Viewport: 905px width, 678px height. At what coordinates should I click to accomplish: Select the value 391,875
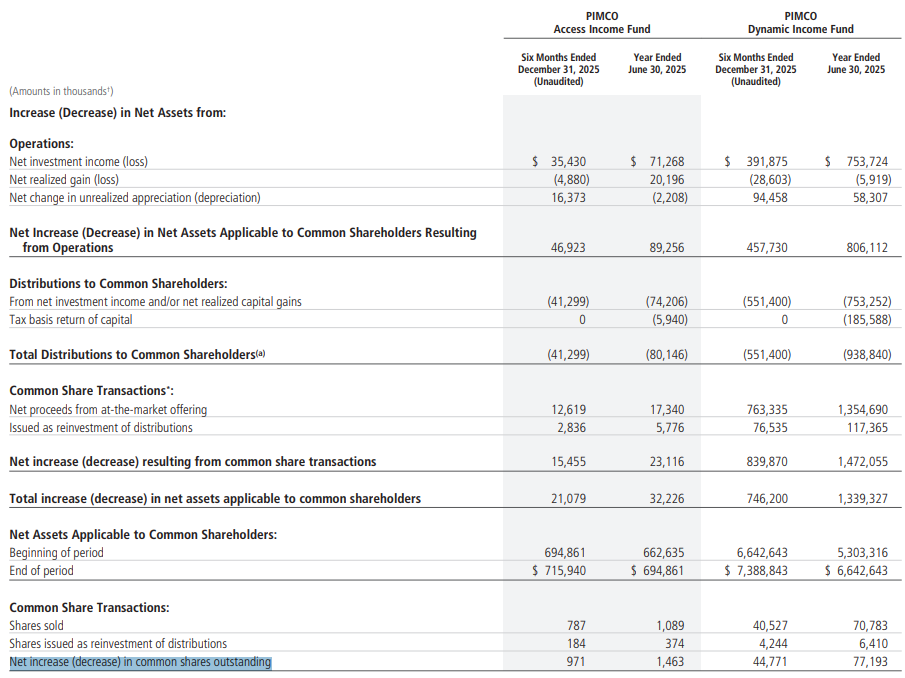(x=766, y=162)
